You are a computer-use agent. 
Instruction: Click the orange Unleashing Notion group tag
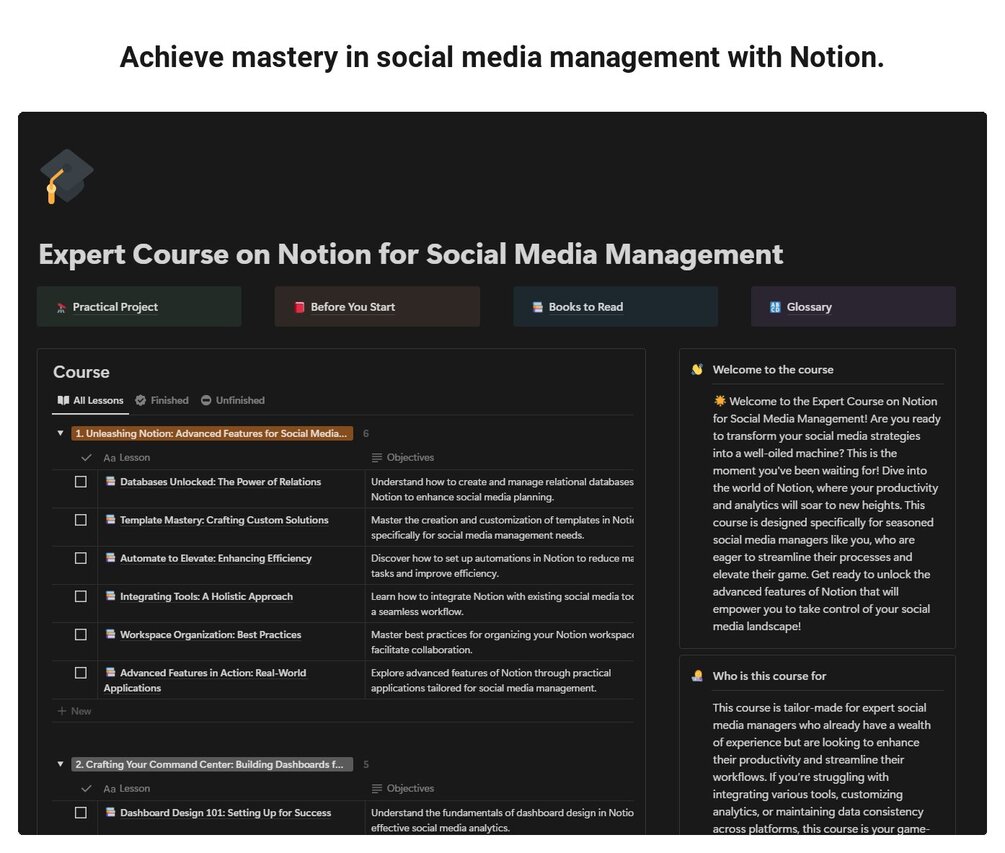tap(212, 434)
